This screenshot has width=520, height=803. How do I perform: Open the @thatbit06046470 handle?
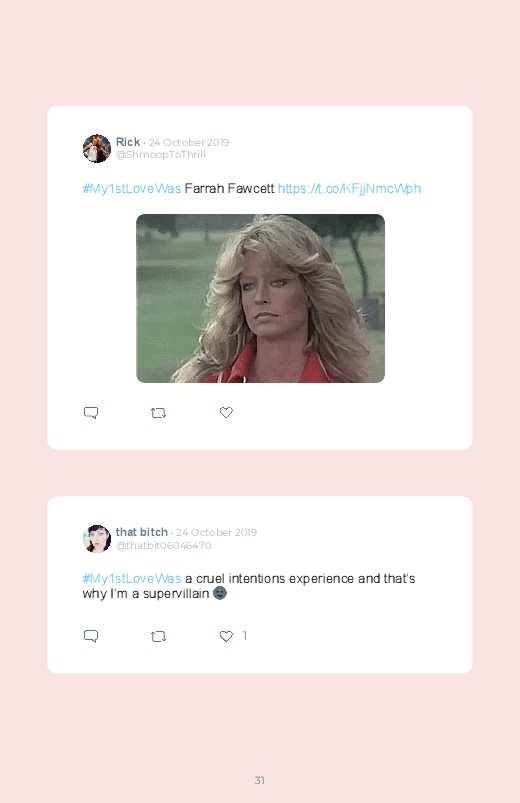[x=163, y=545]
